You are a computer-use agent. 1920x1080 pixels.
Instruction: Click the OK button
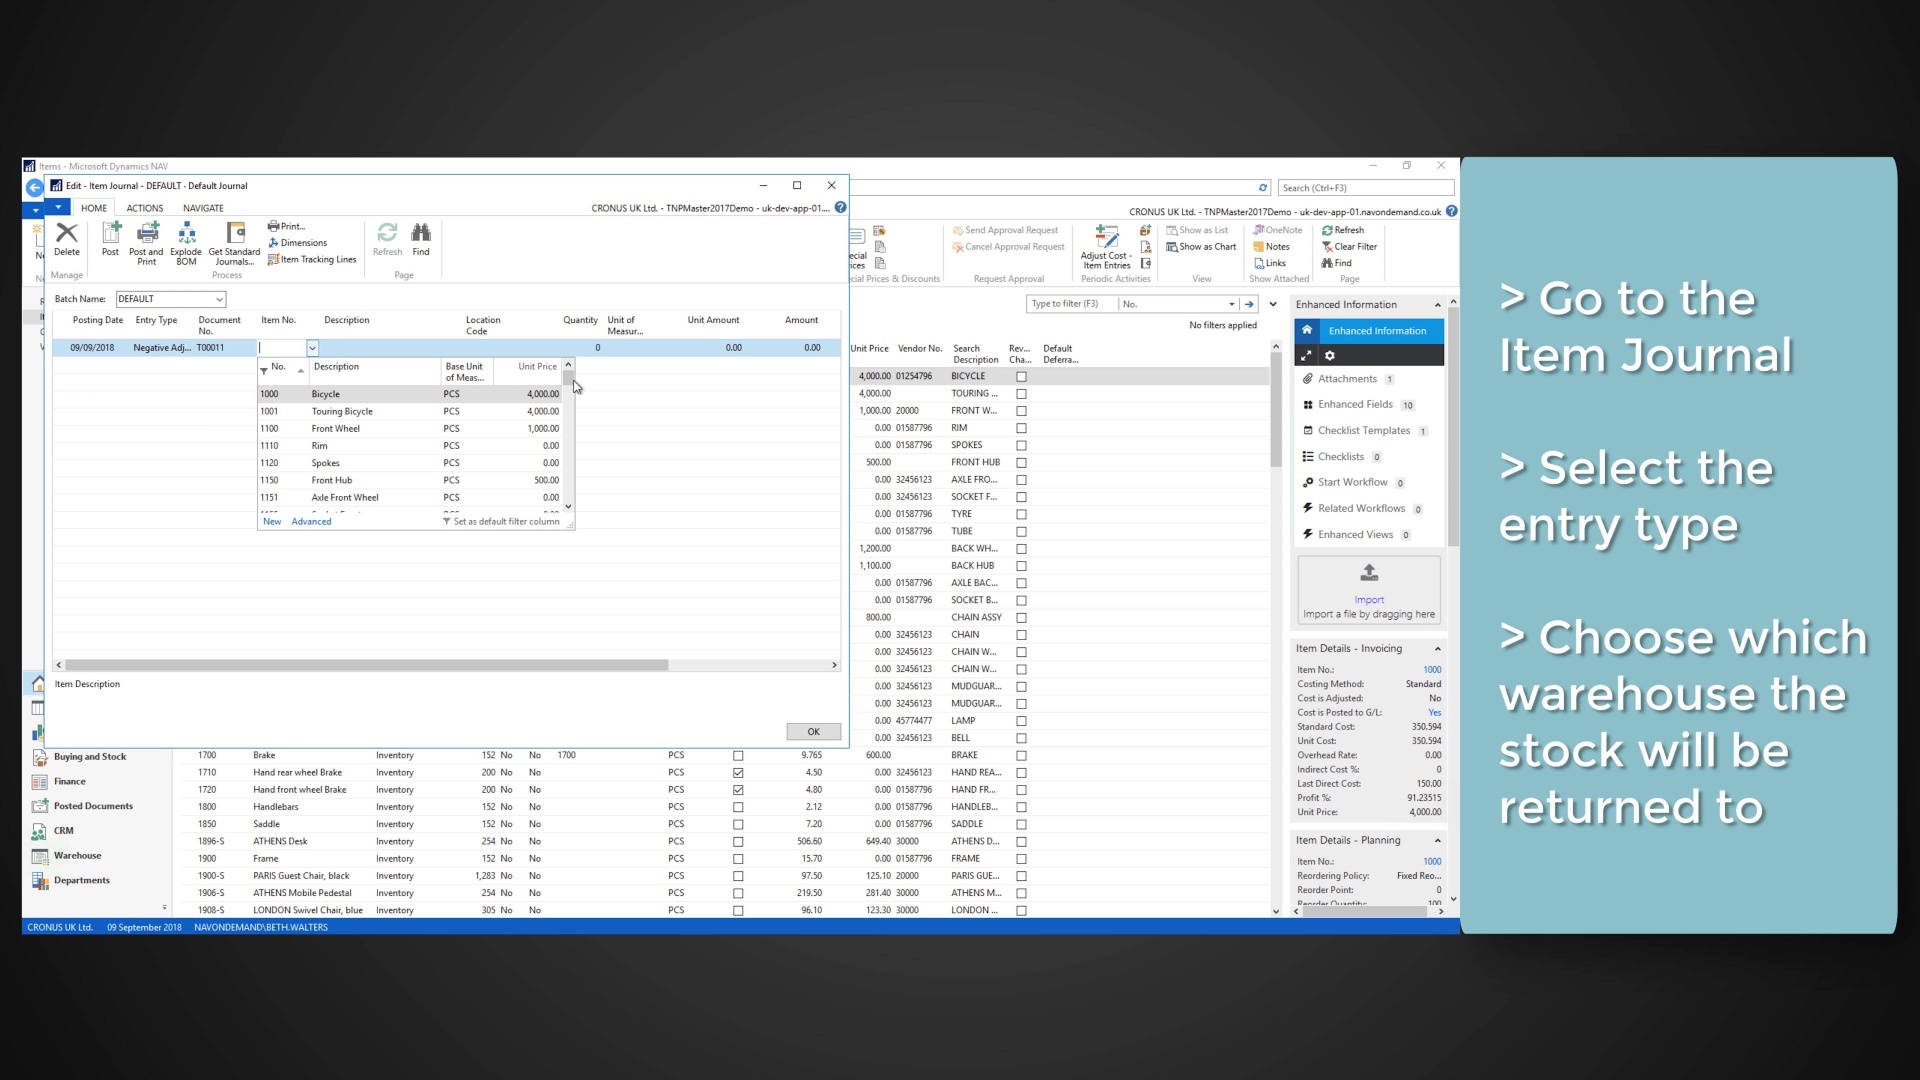813,731
